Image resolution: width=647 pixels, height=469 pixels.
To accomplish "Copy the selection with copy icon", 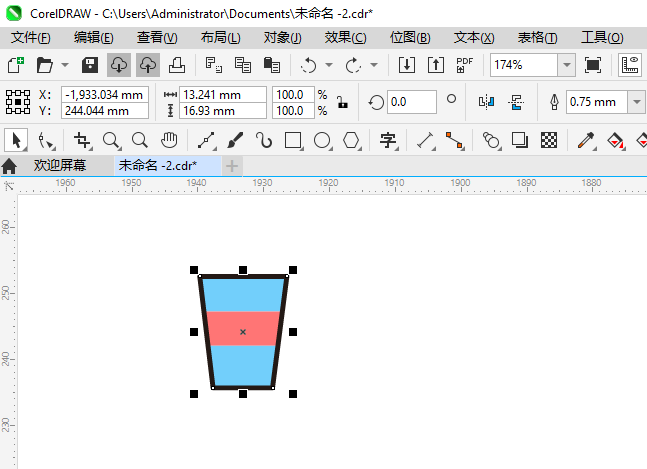I will pos(243,65).
